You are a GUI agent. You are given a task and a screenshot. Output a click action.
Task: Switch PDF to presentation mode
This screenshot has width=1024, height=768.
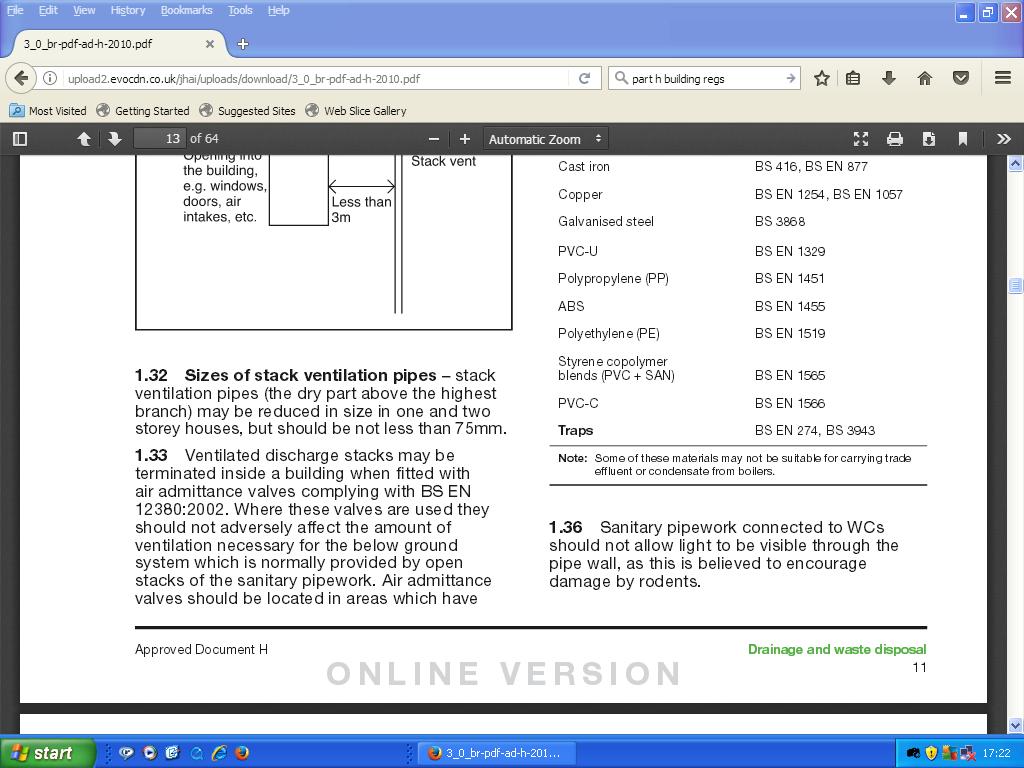point(860,139)
